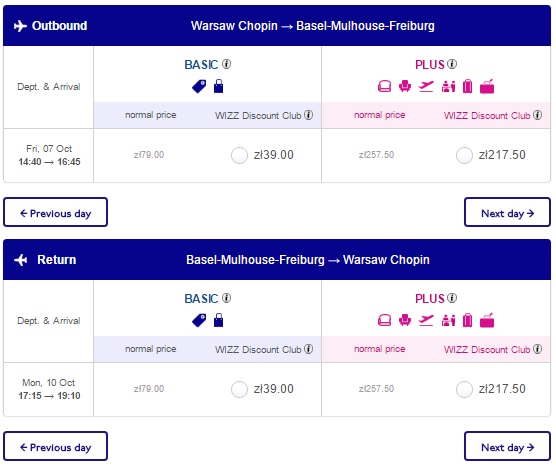Click outbound PLUS WIZZ Discount Club info icon
This screenshot has width=556, height=470.
[537, 115]
